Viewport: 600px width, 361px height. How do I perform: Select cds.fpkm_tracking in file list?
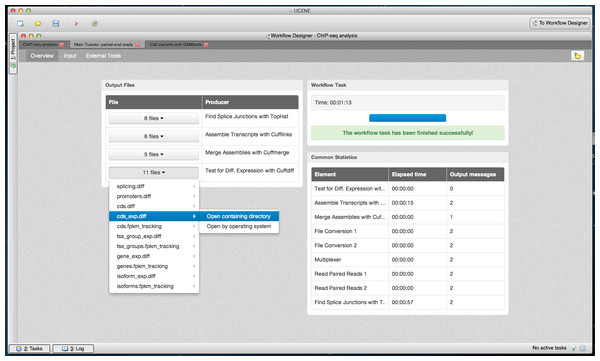click(x=154, y=226)
